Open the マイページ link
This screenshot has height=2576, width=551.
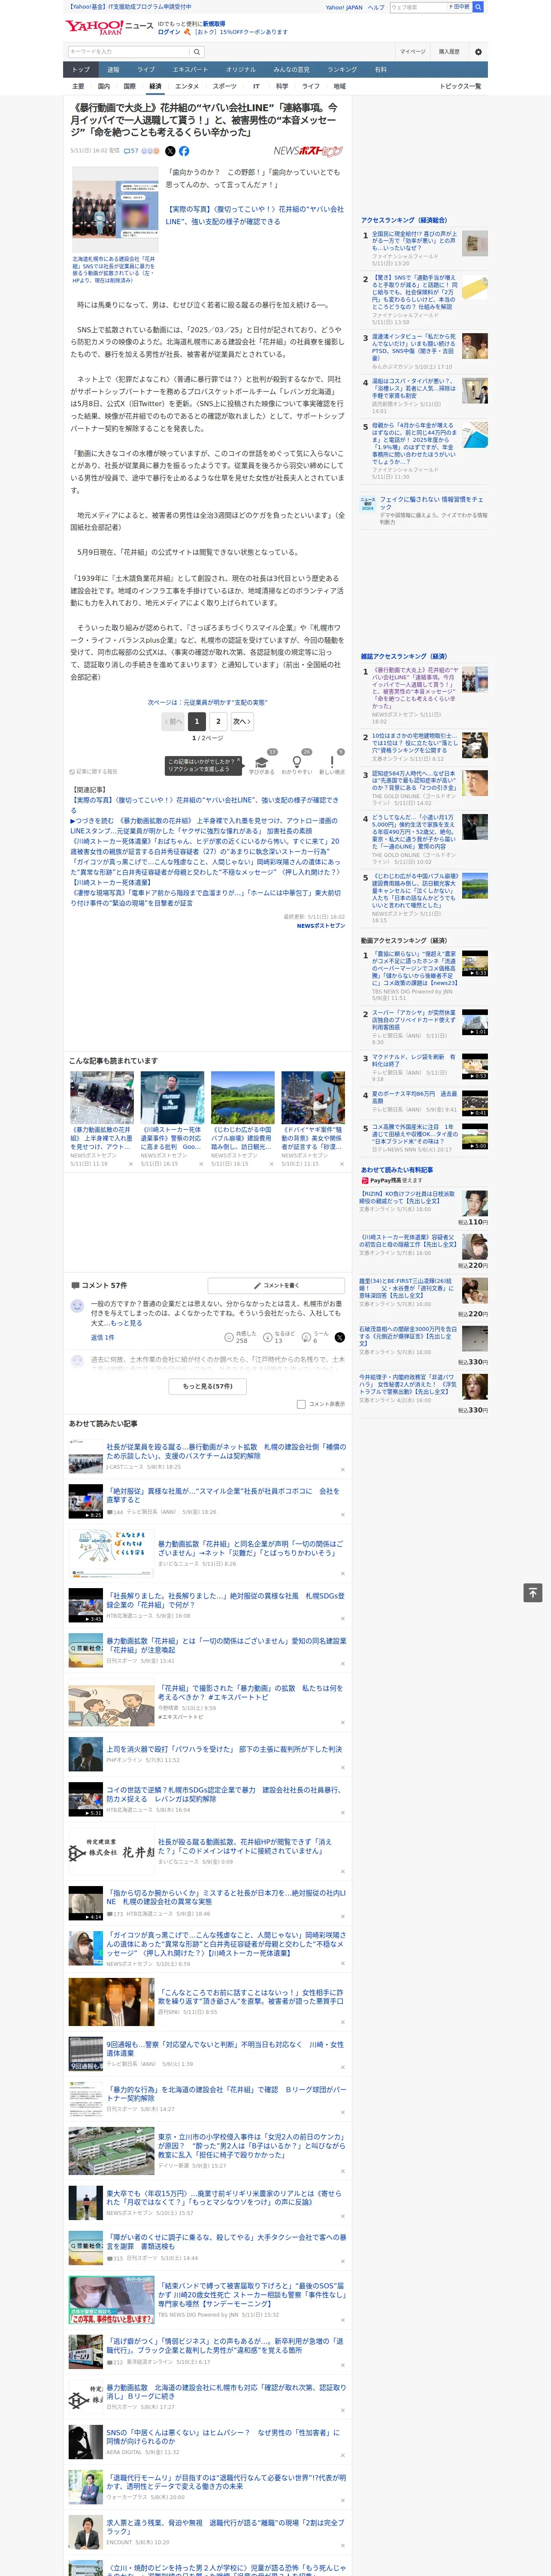pos(412,52)
